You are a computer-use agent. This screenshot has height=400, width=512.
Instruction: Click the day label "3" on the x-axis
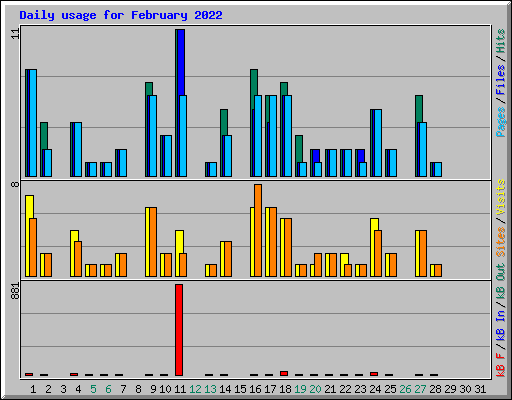click(63, 389)
